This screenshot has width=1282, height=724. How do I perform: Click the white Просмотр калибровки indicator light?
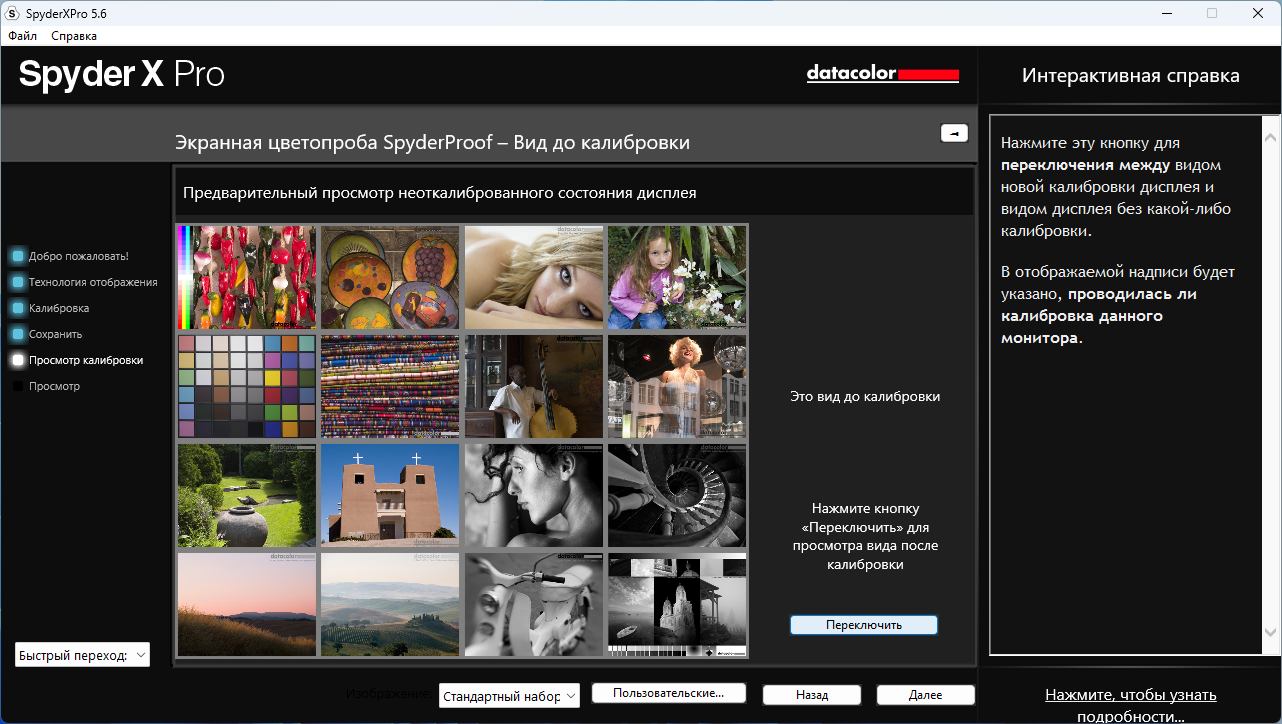(18, 360)
